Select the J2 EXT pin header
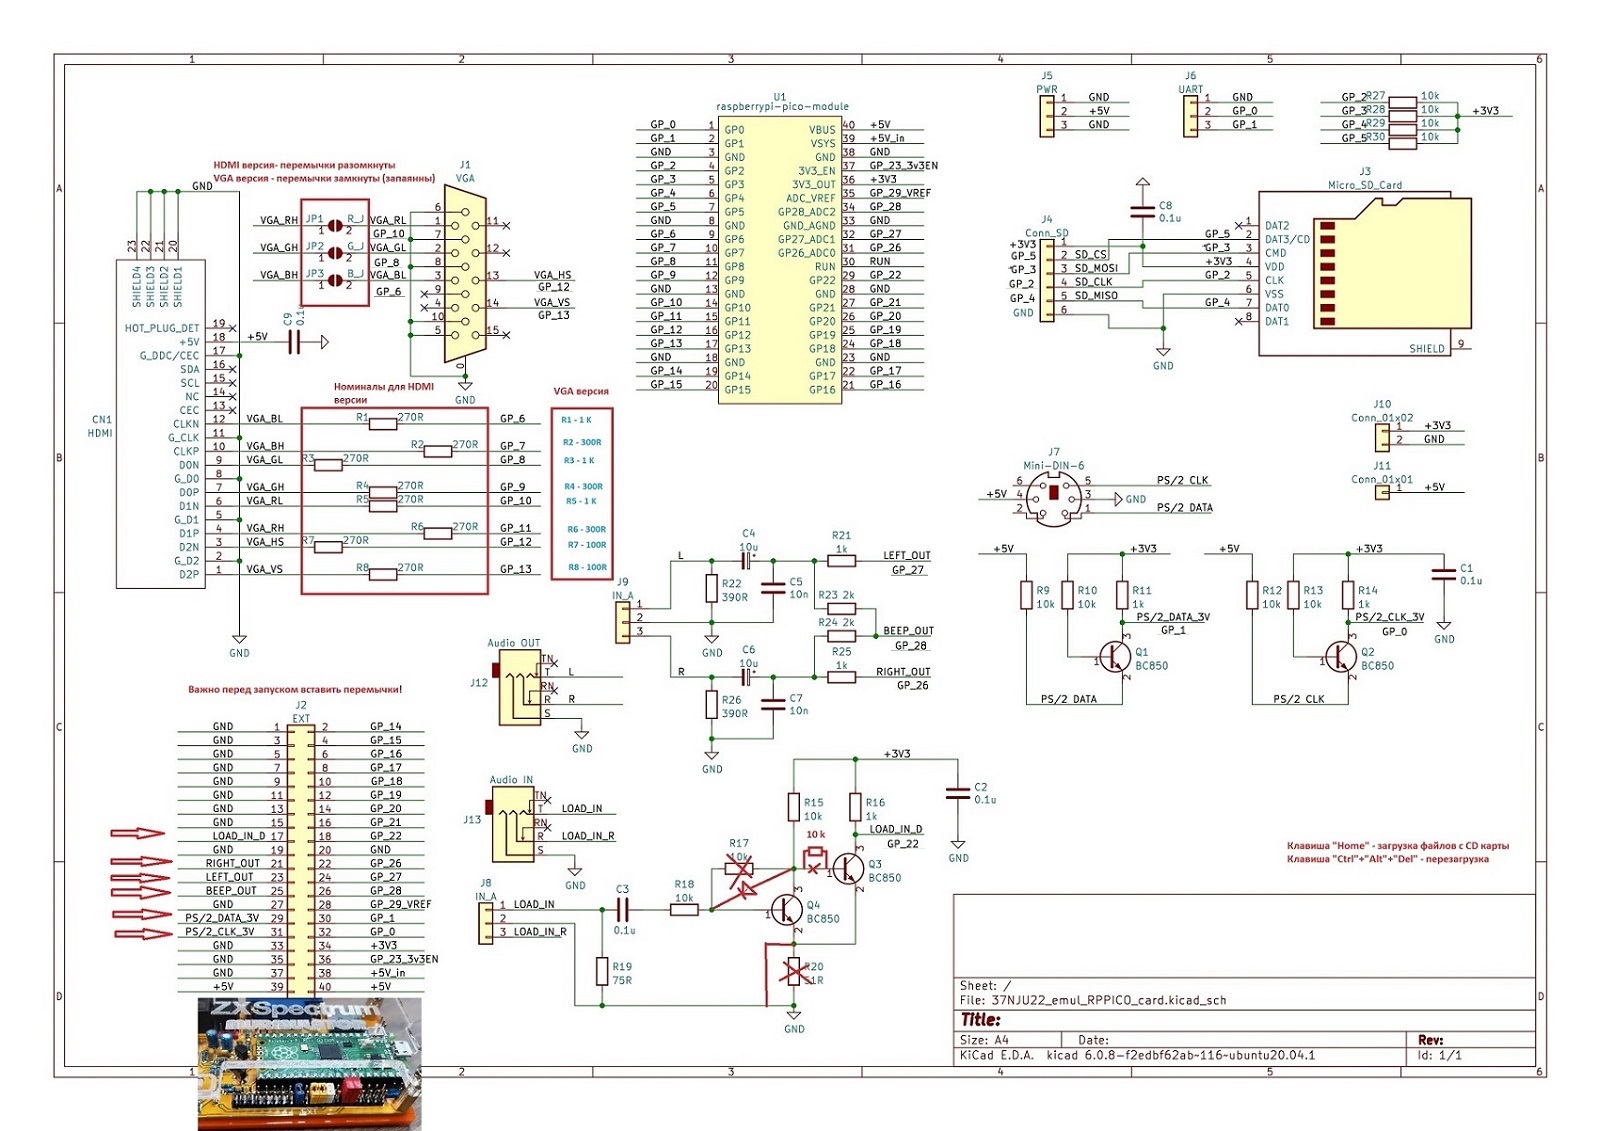The width and height of the screenshot is (1600, 1131). click(301, 857)
